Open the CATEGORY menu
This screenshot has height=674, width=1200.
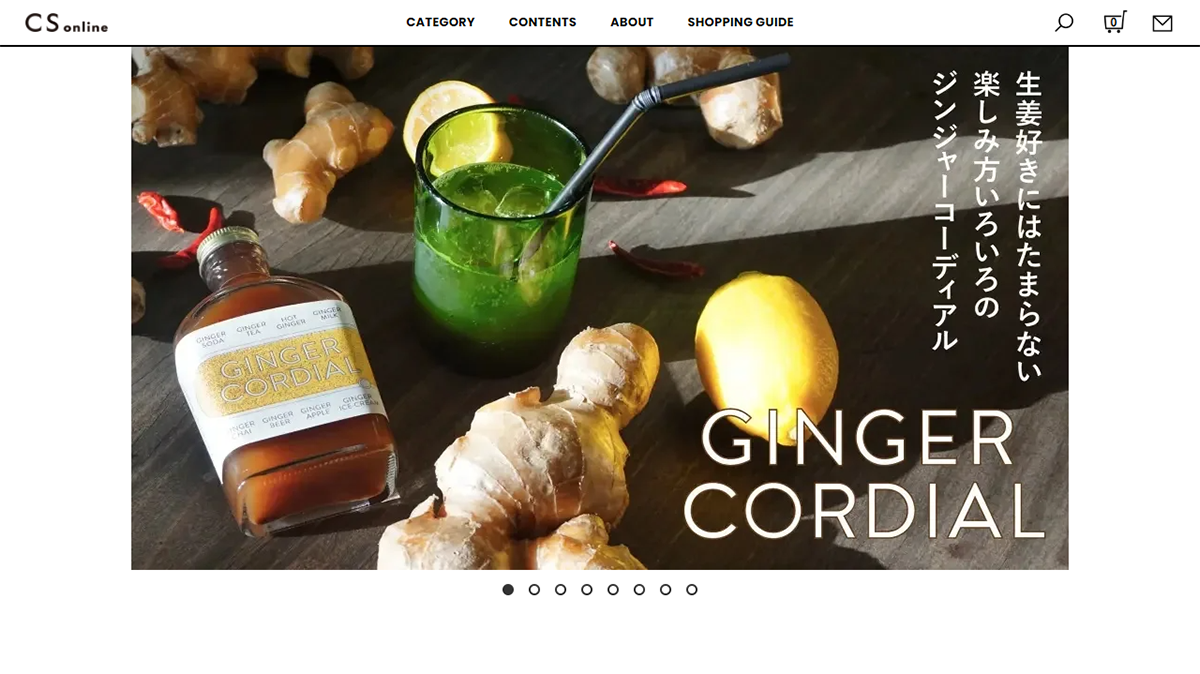pos(440,22)
